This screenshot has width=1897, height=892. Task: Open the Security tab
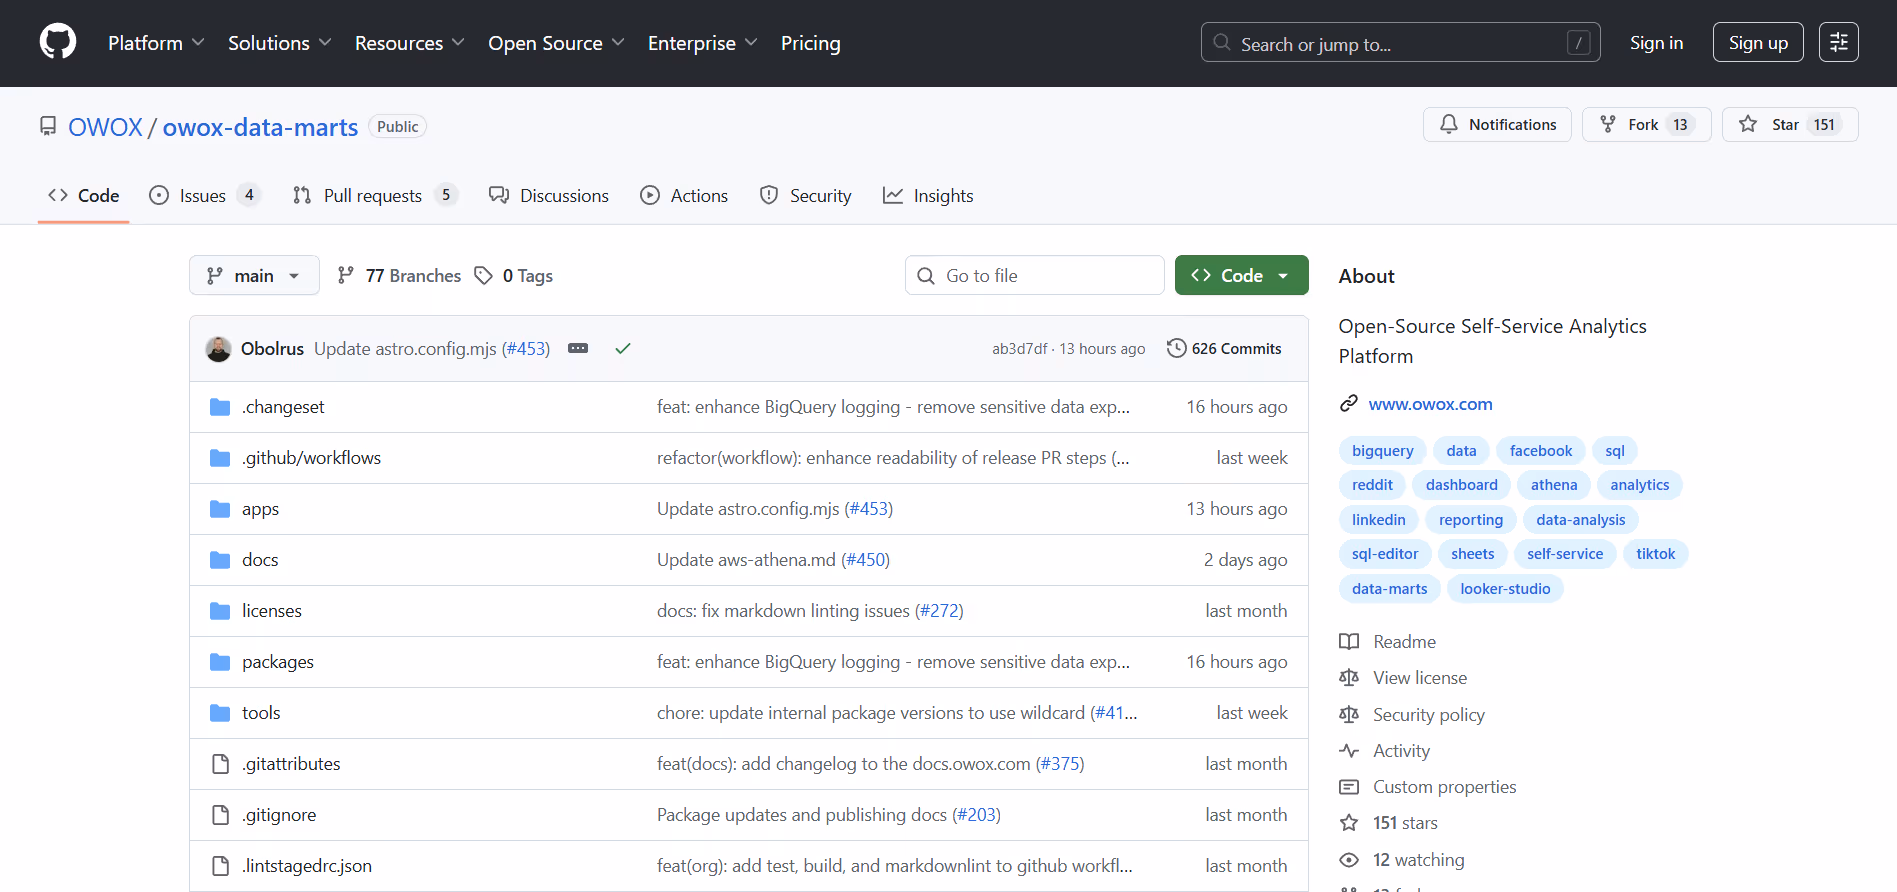click(x=806, y=196)
